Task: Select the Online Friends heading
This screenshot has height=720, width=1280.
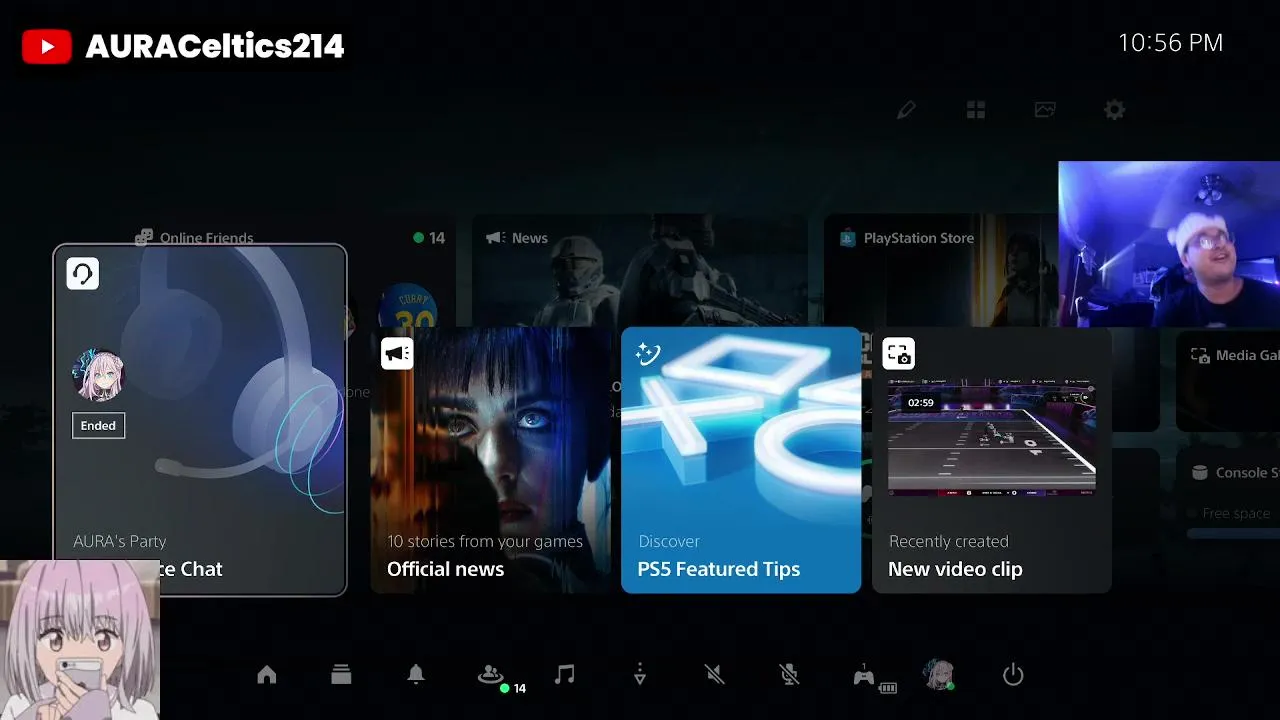Action: click(195, 238)
